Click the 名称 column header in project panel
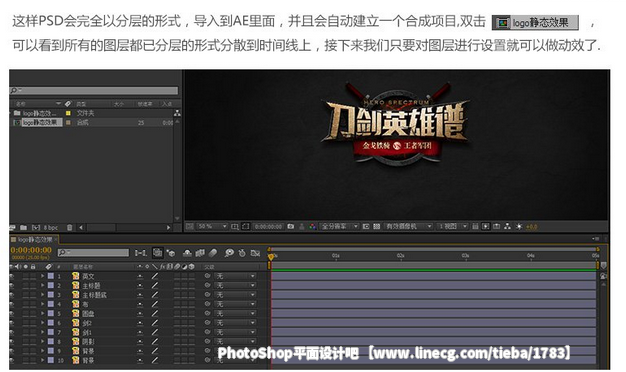Viewport: 626px width, 372px height. [x=21, y=104]
